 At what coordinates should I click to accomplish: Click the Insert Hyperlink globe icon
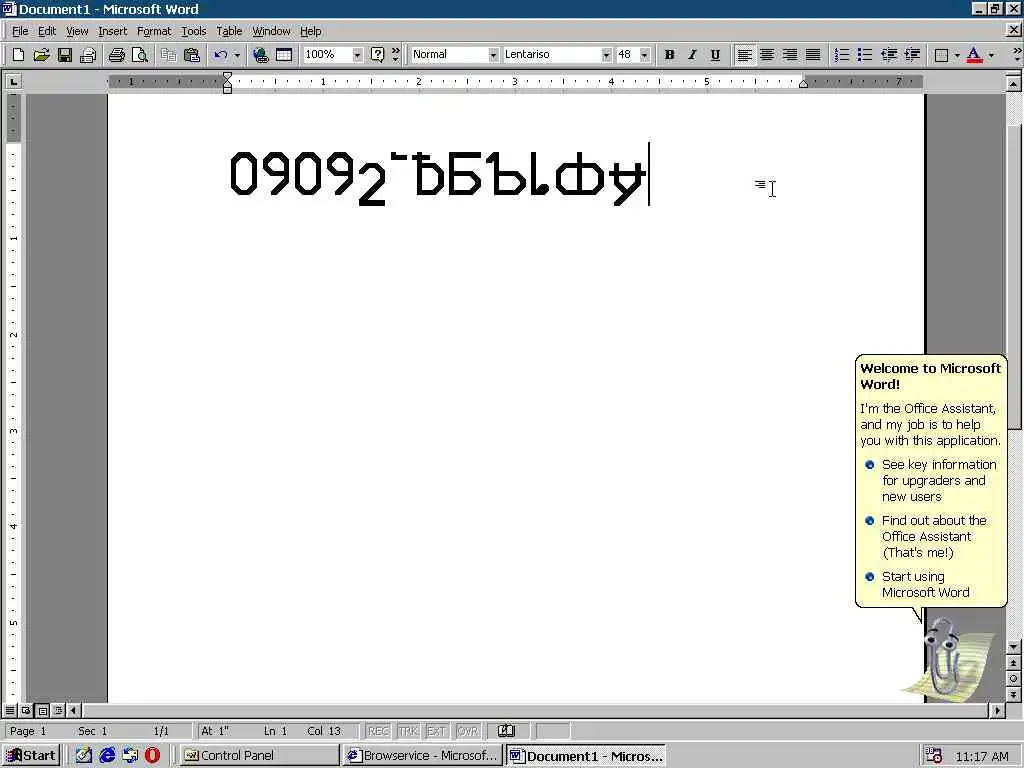point(261,55)
